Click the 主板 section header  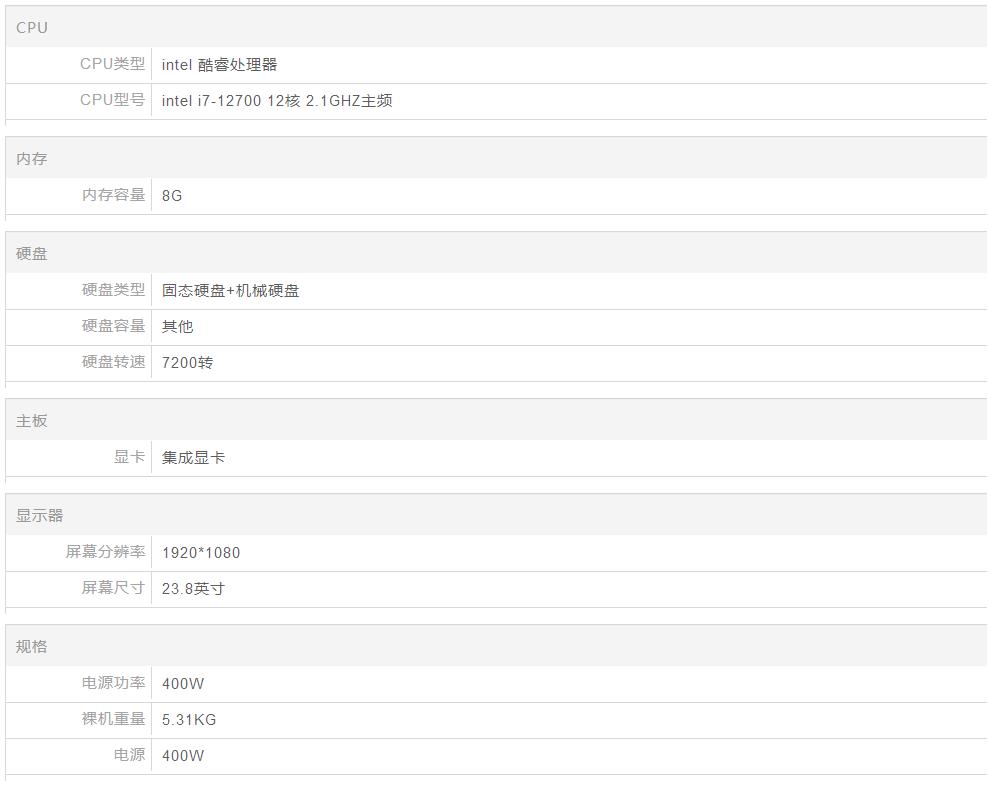coord(32,421)
